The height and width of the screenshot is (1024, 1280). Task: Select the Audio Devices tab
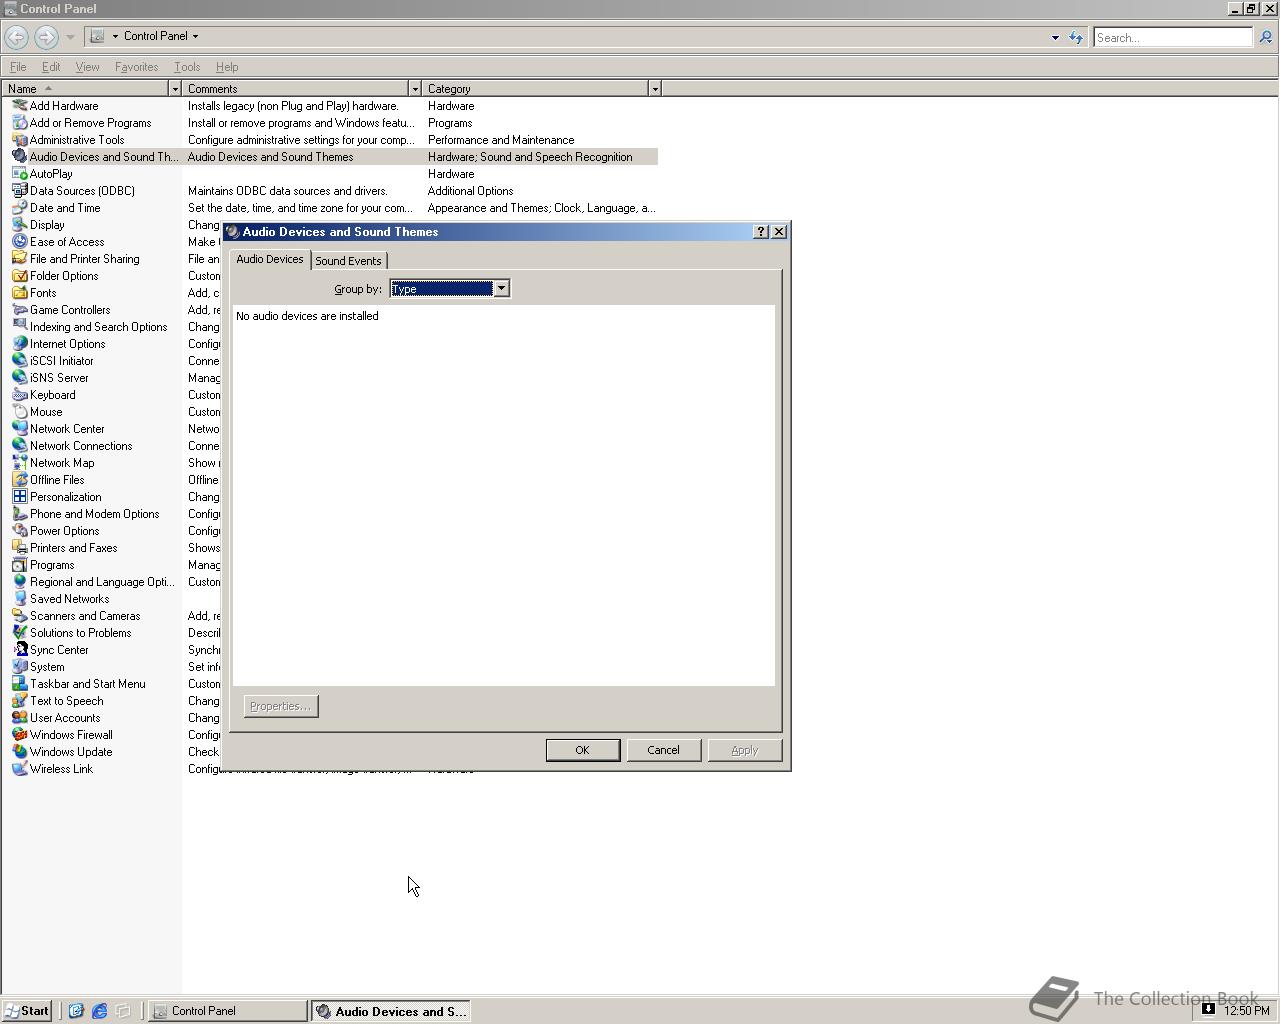(270, 259)
